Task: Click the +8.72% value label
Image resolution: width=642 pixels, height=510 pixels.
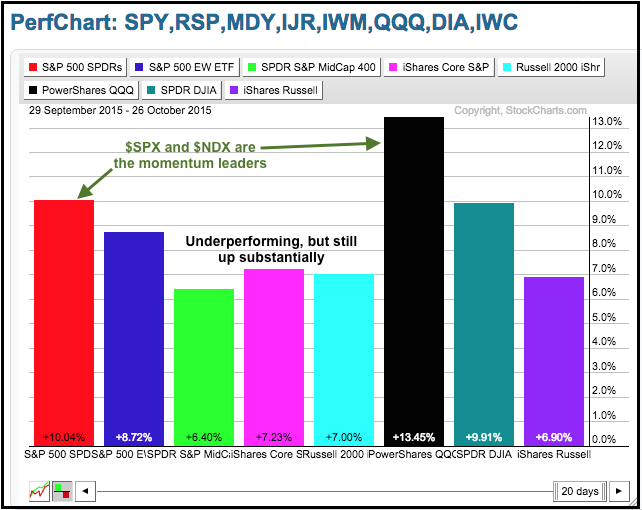Action: coord(134,437)
